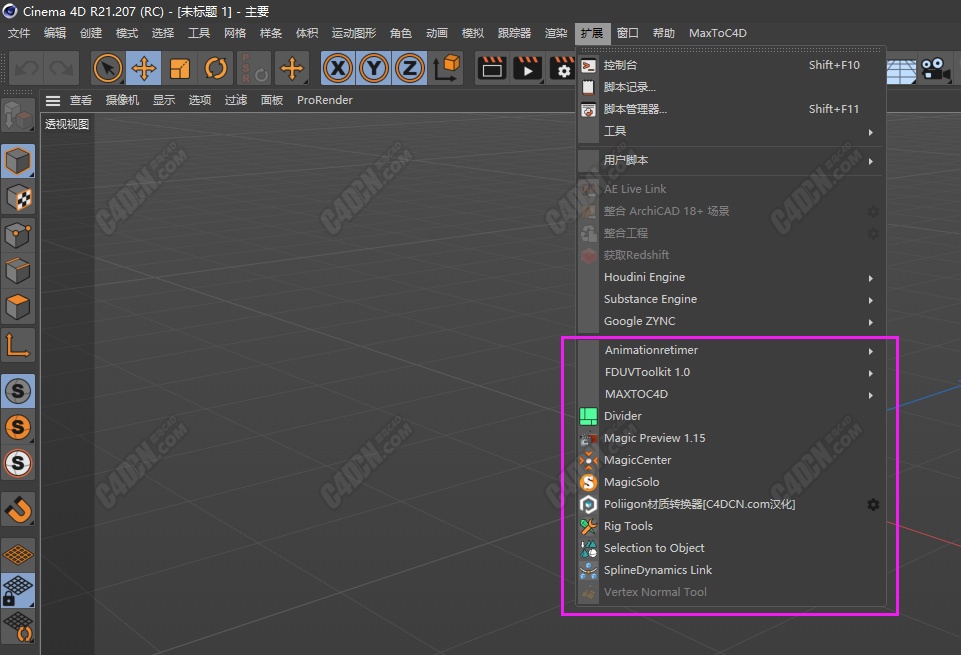Expand the 用户脚本 submenu
The height and width of the screenshot is (655, 961).
point(732,161)
